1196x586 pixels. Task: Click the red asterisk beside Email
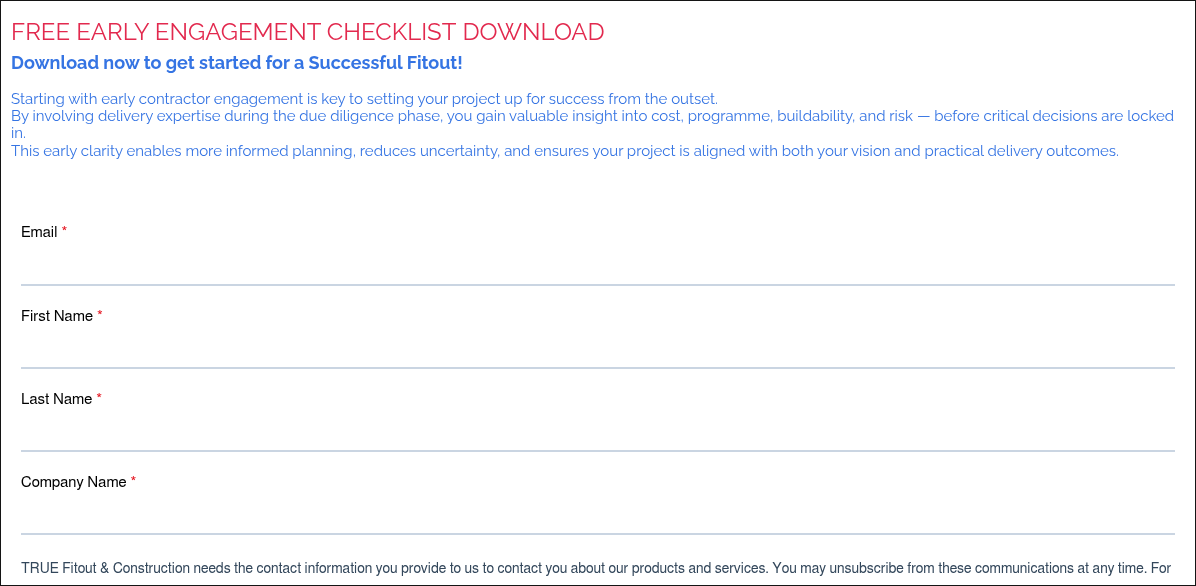[64, 229]
